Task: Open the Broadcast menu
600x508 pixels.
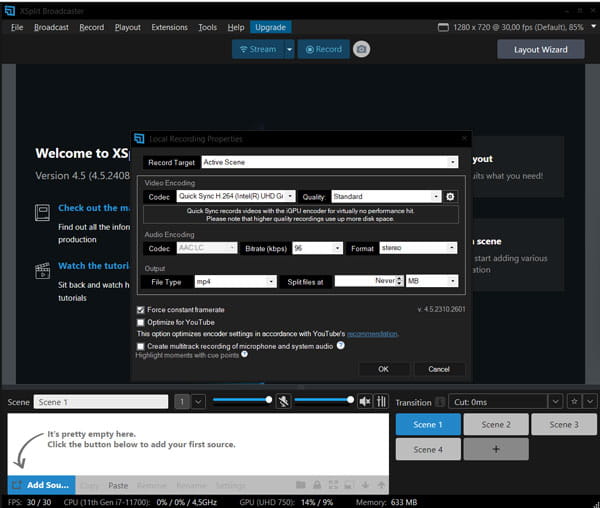Action: point(51,28)
